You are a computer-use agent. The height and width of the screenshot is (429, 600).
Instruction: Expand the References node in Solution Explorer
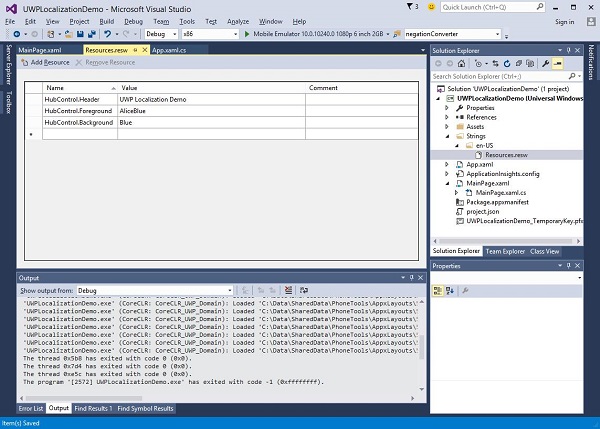pyautogui.click(x=446, y=117)
